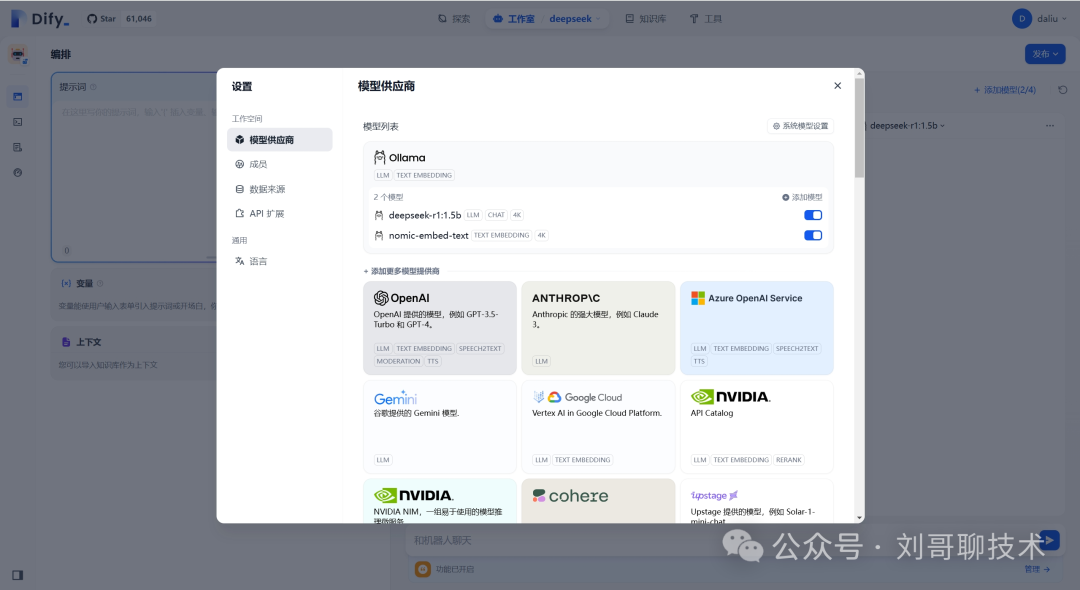Select the Gemini provider card
The width and height of the screenshot is (1080, 590).
click(x=439, y=427)
